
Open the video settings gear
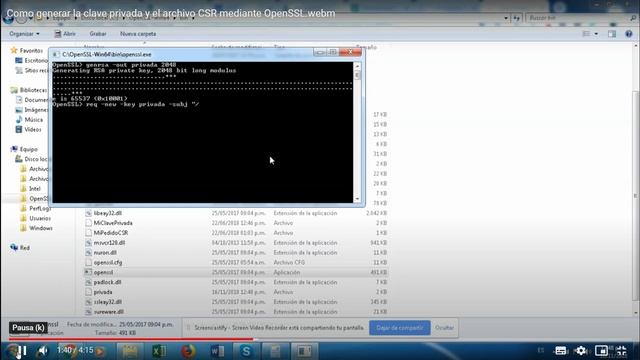coord(581,351)
